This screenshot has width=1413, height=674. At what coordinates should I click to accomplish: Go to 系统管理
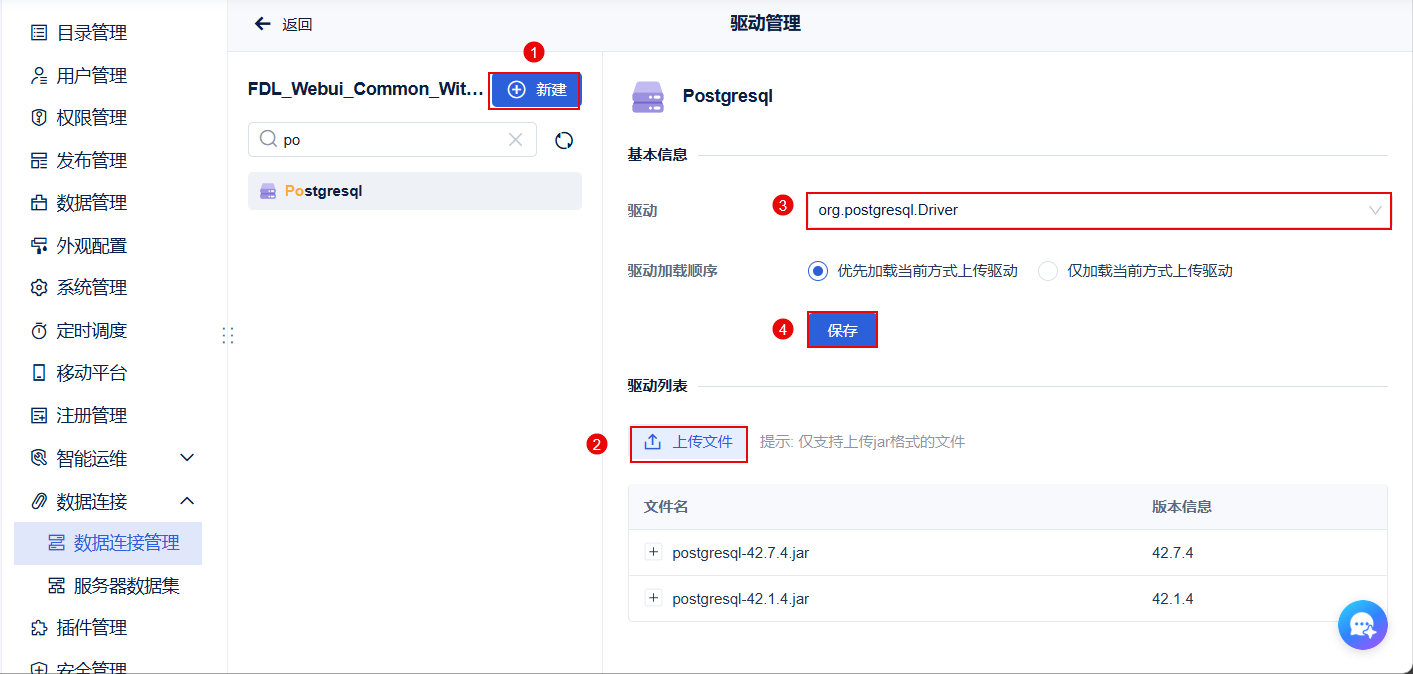click(91, 288)
